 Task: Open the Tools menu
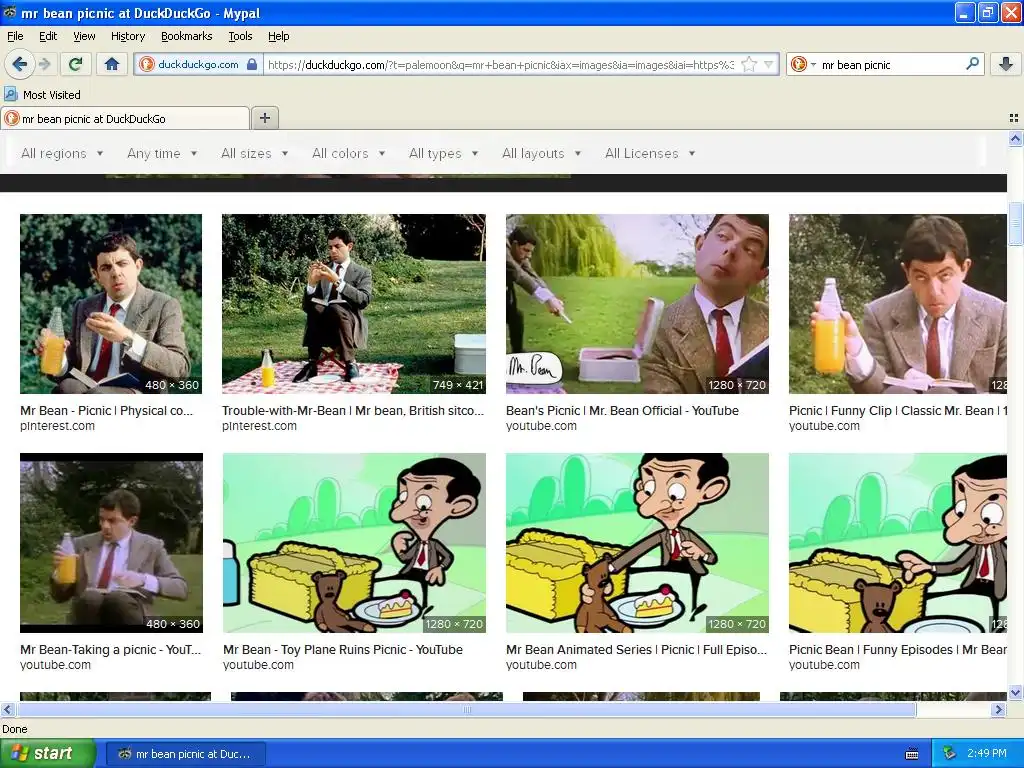click(x=240, y=36)
